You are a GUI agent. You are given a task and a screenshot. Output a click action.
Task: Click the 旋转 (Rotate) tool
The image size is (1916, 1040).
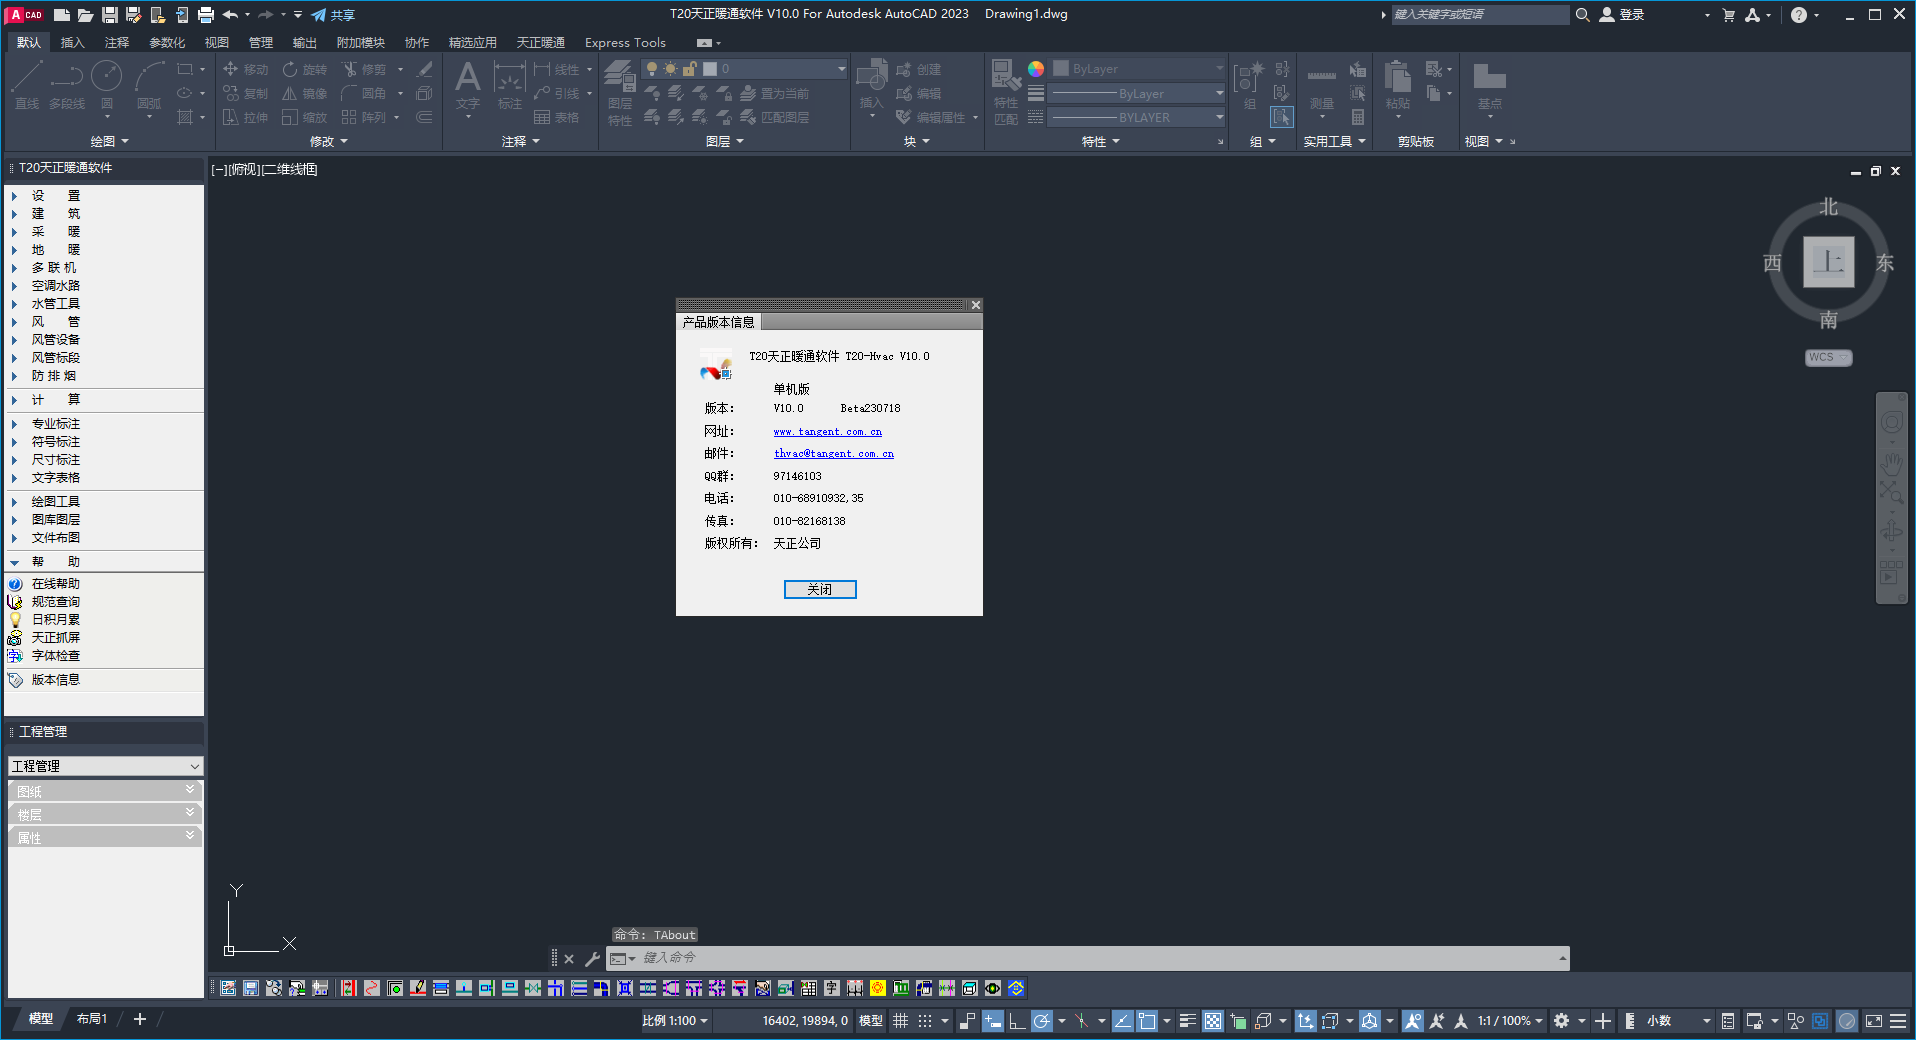(305, 69)
